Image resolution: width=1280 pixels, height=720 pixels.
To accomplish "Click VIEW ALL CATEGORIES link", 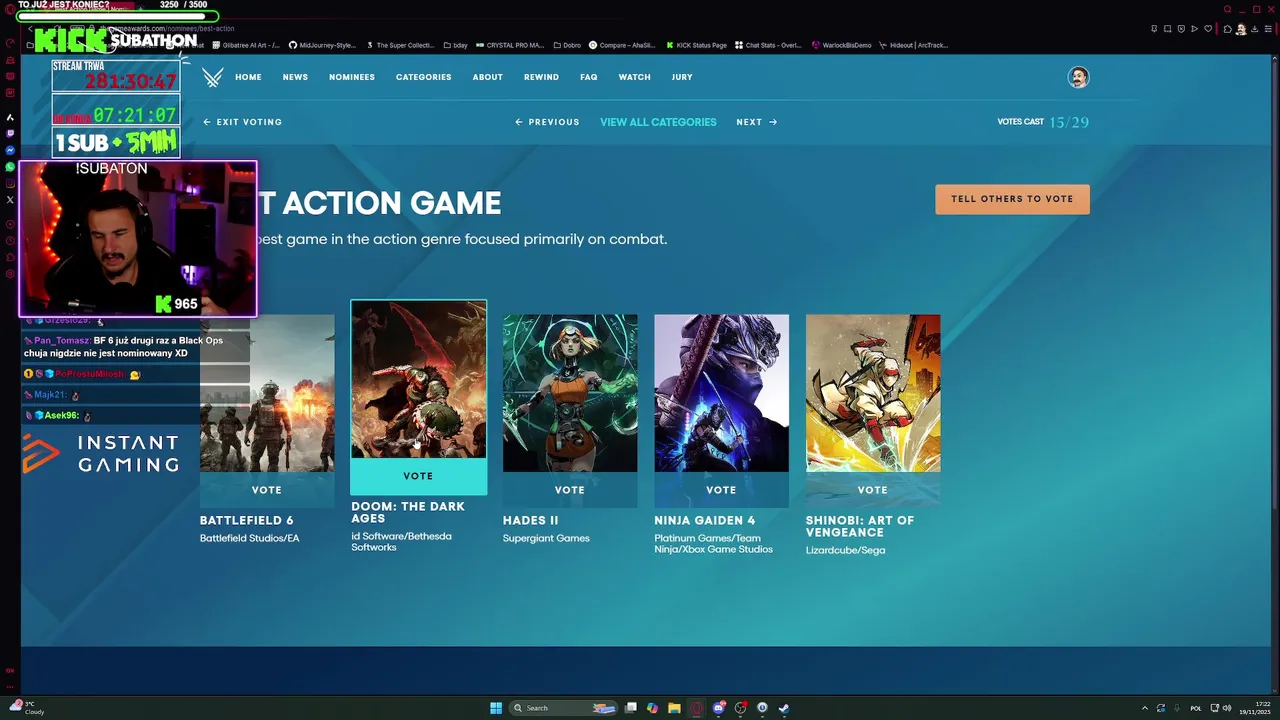I will pos(658,122).
